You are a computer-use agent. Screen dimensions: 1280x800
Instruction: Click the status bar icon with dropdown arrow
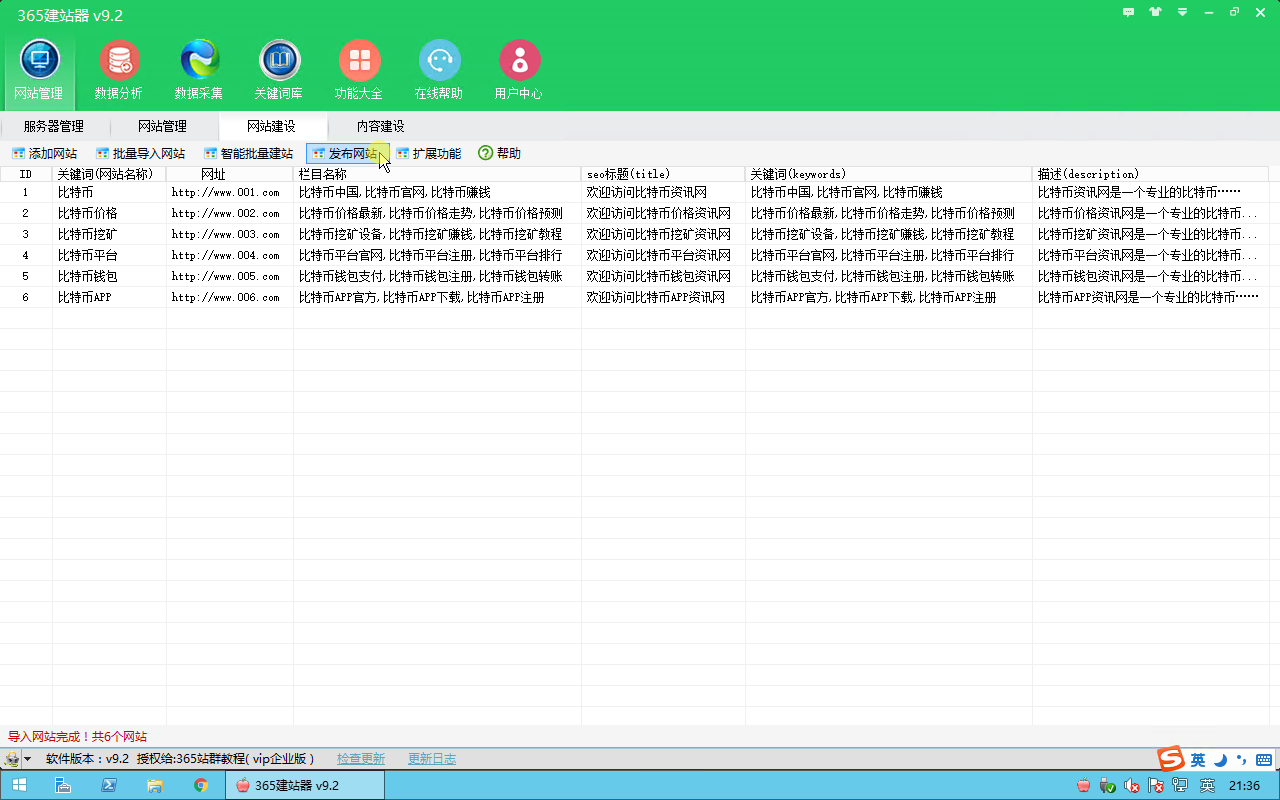18,759
